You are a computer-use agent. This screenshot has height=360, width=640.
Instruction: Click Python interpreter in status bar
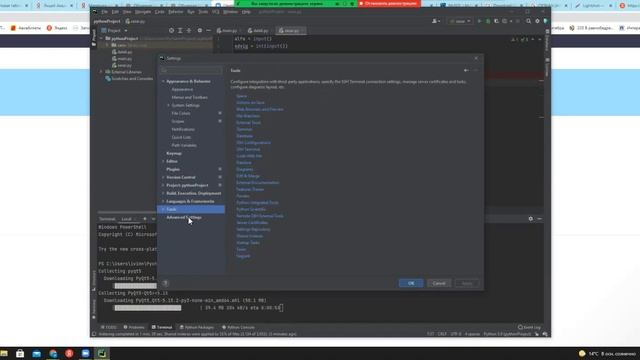point(507,334)
